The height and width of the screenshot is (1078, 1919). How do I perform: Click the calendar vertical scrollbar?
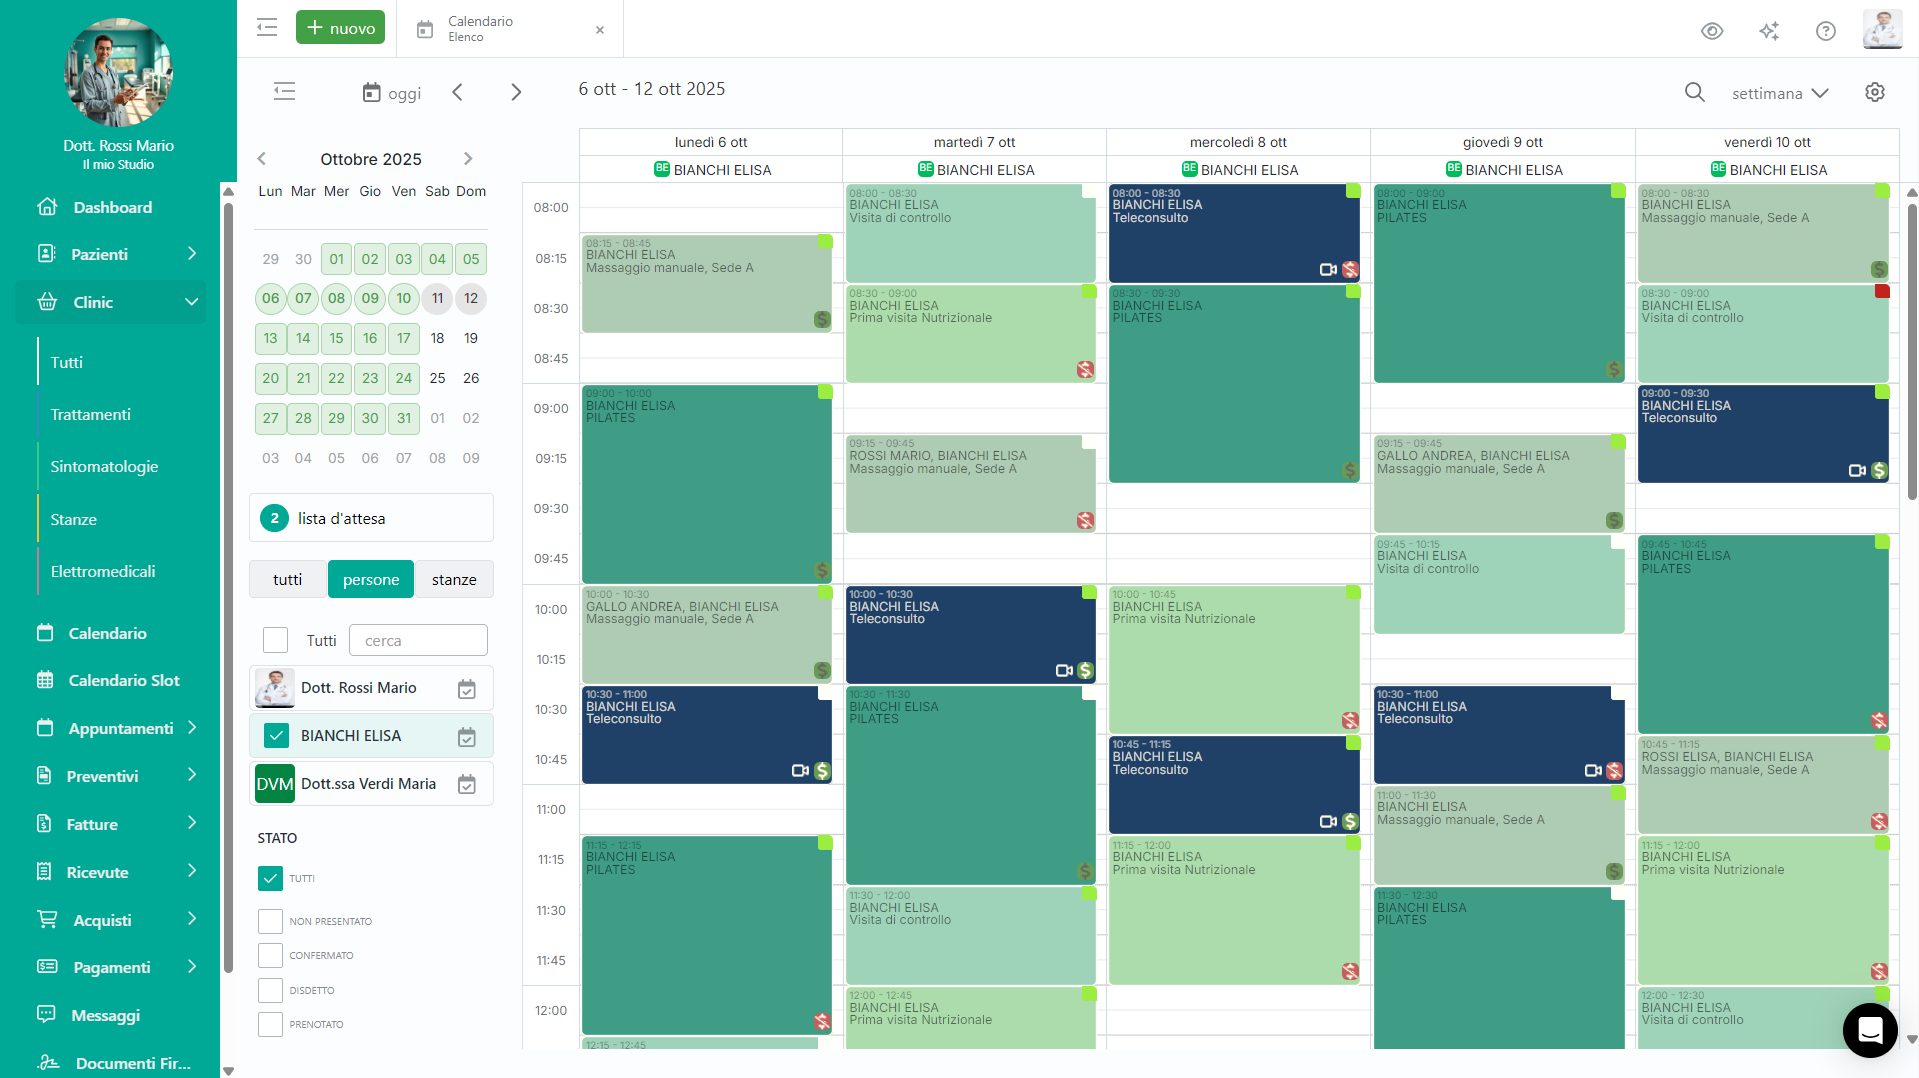click(x=1912, y=350)
